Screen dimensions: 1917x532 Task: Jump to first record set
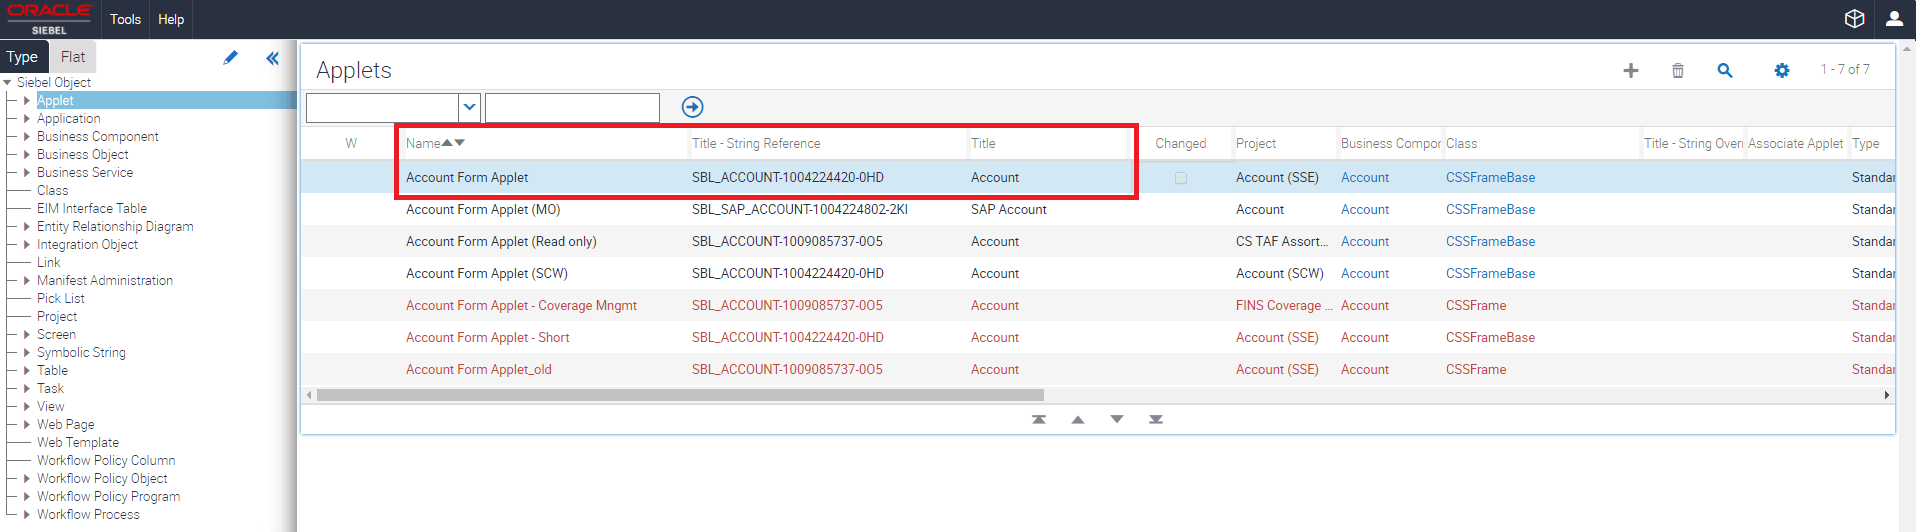click(x=1039, y=420)
